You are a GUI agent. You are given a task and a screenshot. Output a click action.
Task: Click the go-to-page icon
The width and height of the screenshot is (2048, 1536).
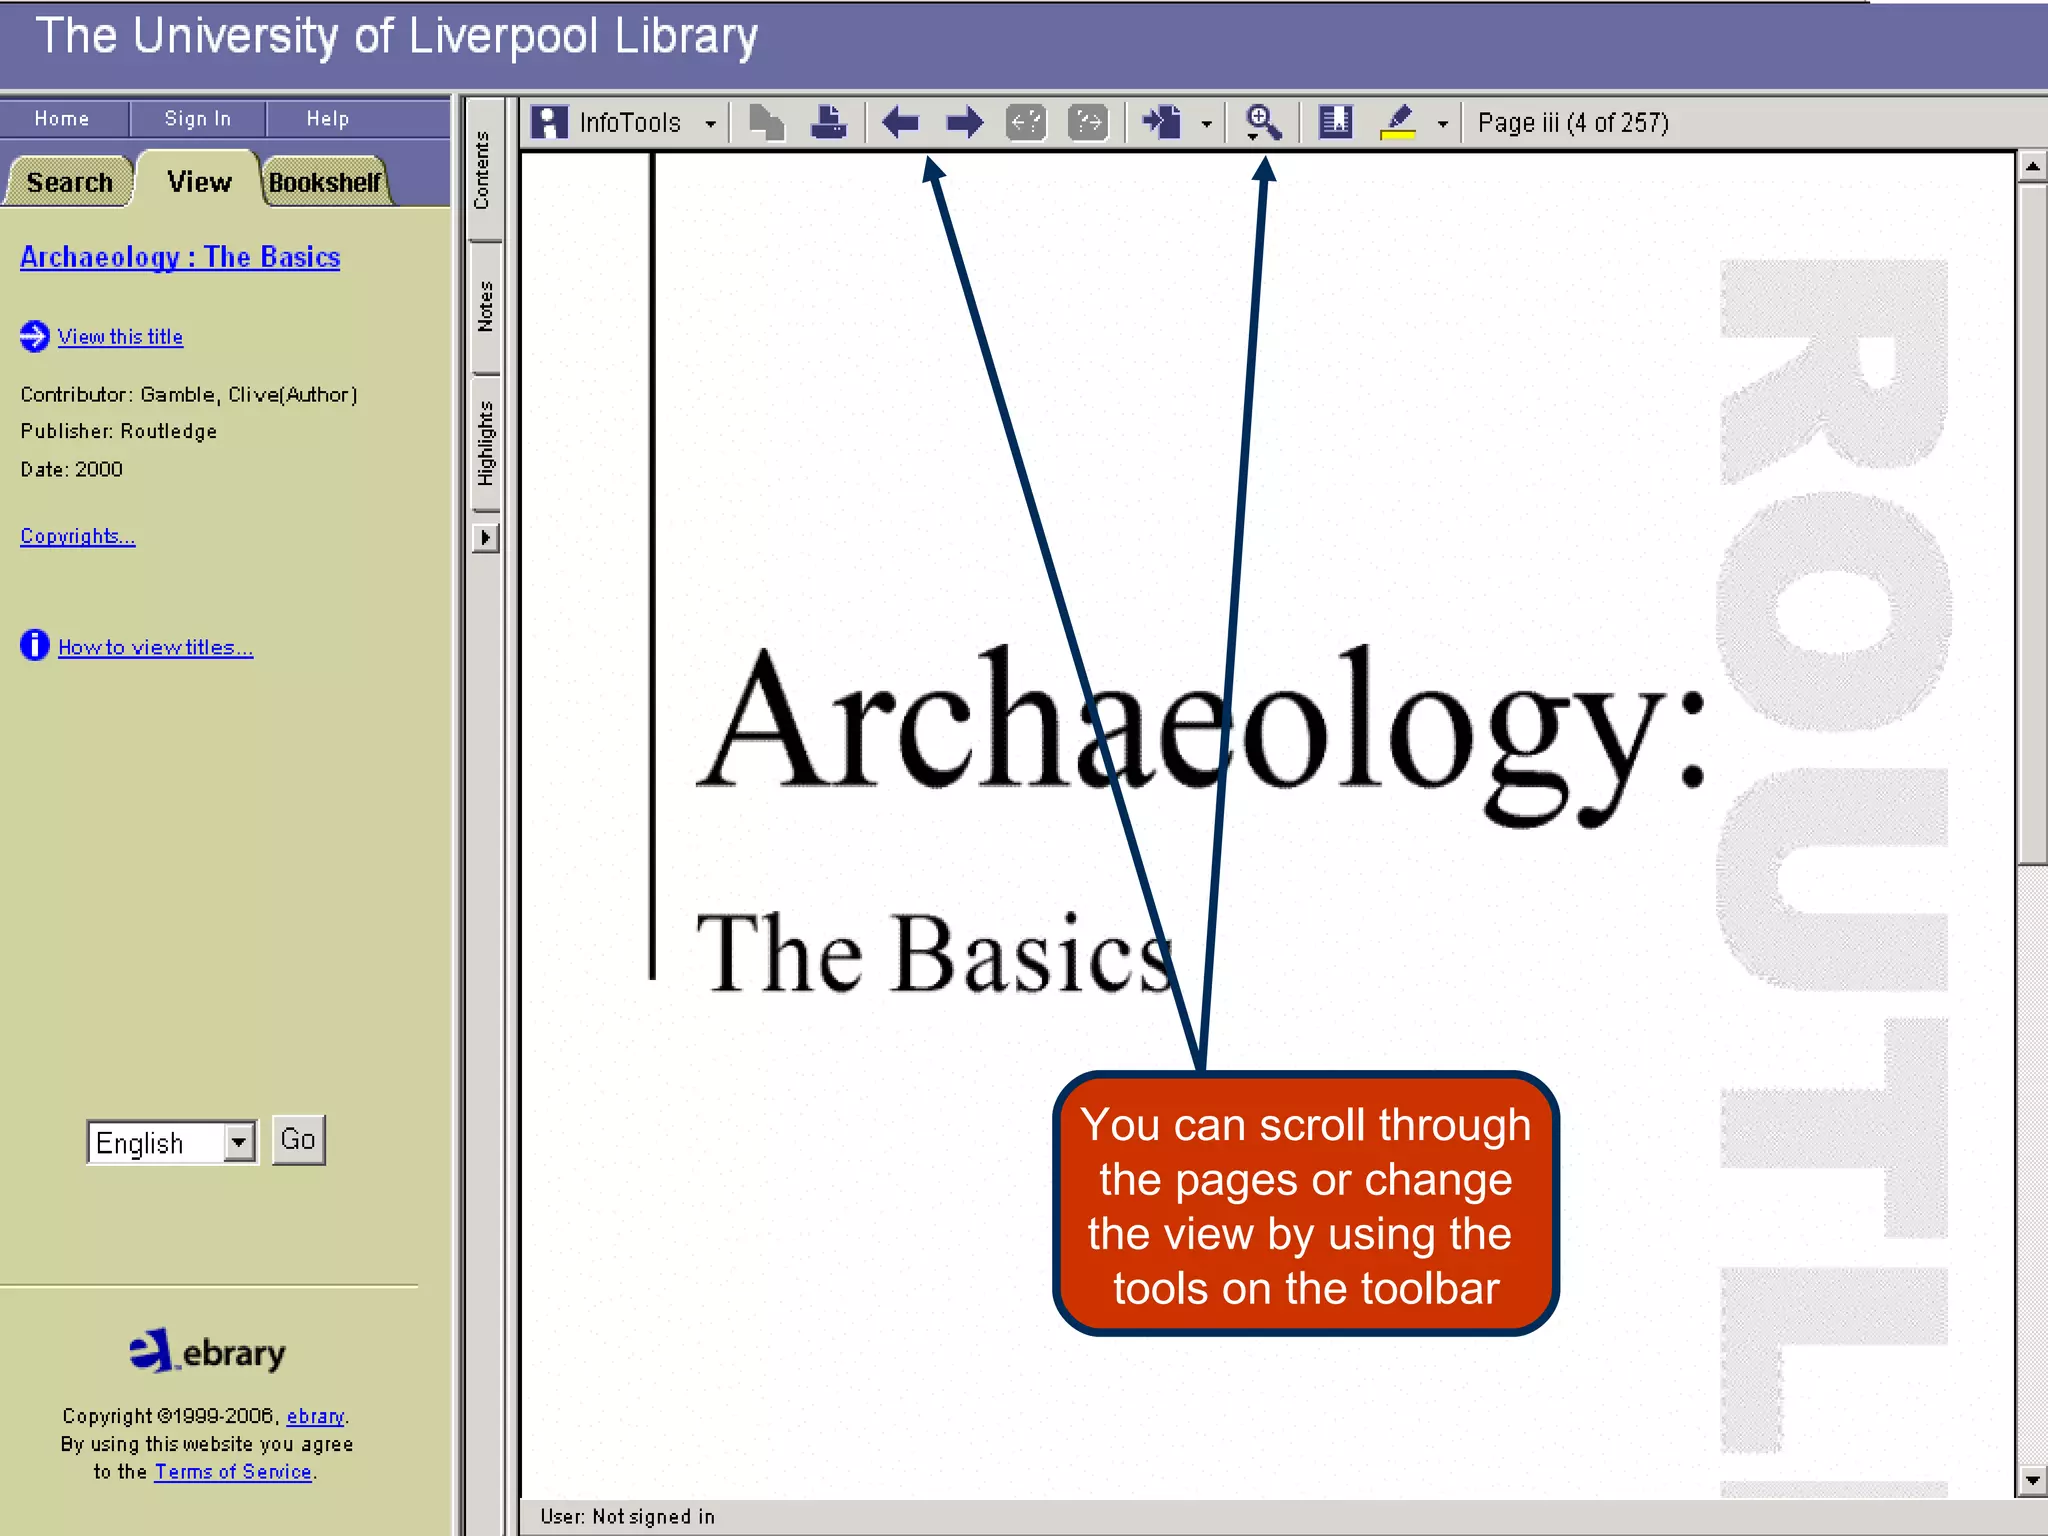tap(1162, 122)
